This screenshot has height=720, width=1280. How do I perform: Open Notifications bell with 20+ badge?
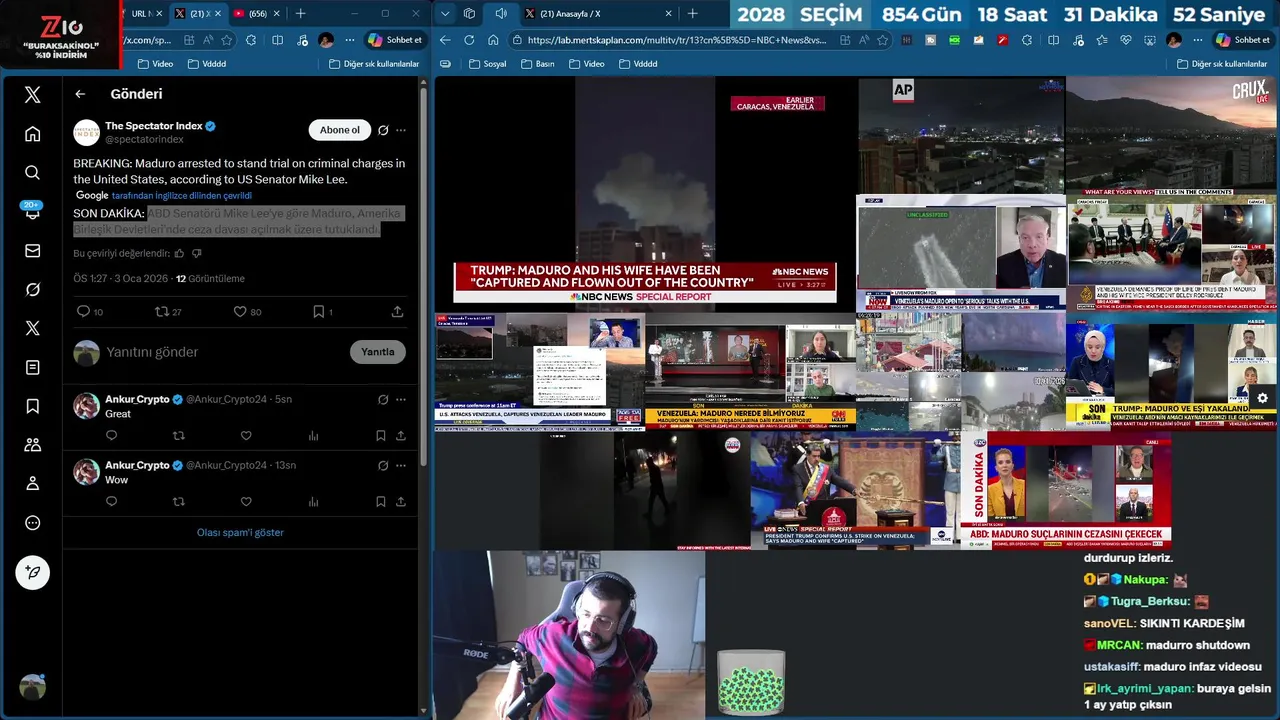click(x=32, y=212)
